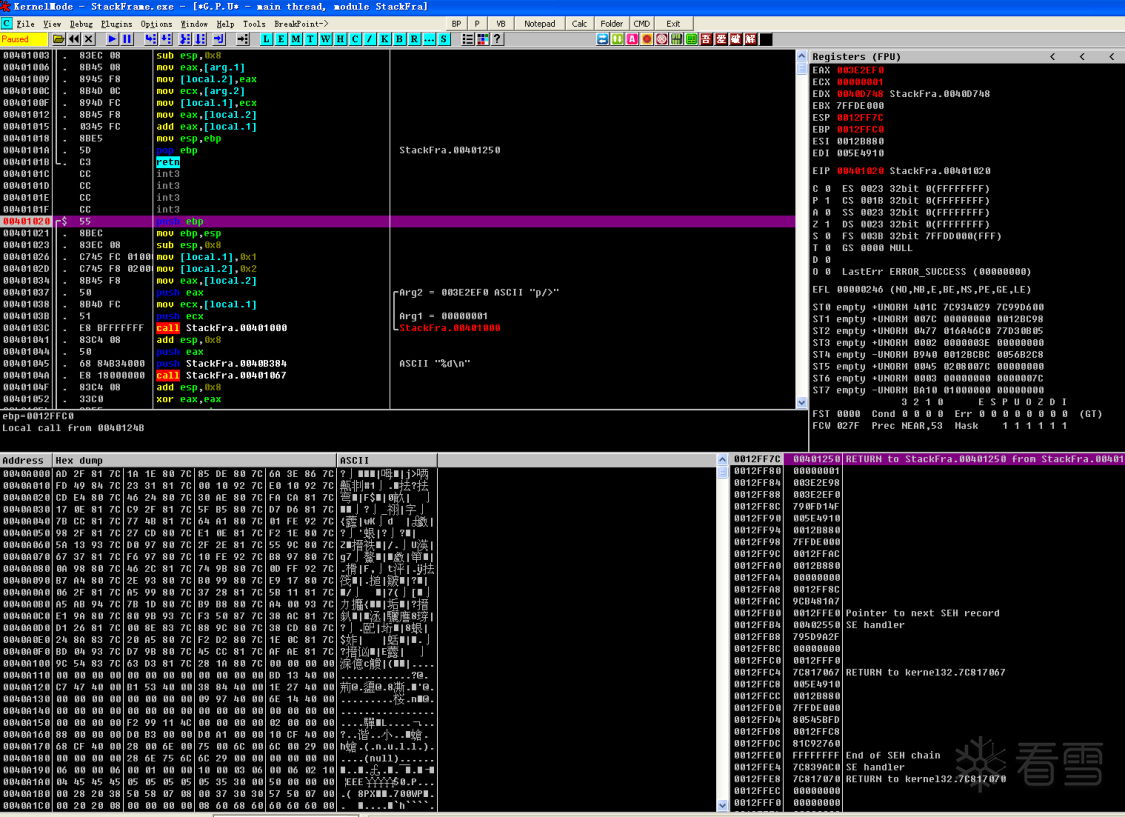The height and width of the screenshot is (817, 1125).
Task: Open the File menu
Action: (x=25, y=24)
